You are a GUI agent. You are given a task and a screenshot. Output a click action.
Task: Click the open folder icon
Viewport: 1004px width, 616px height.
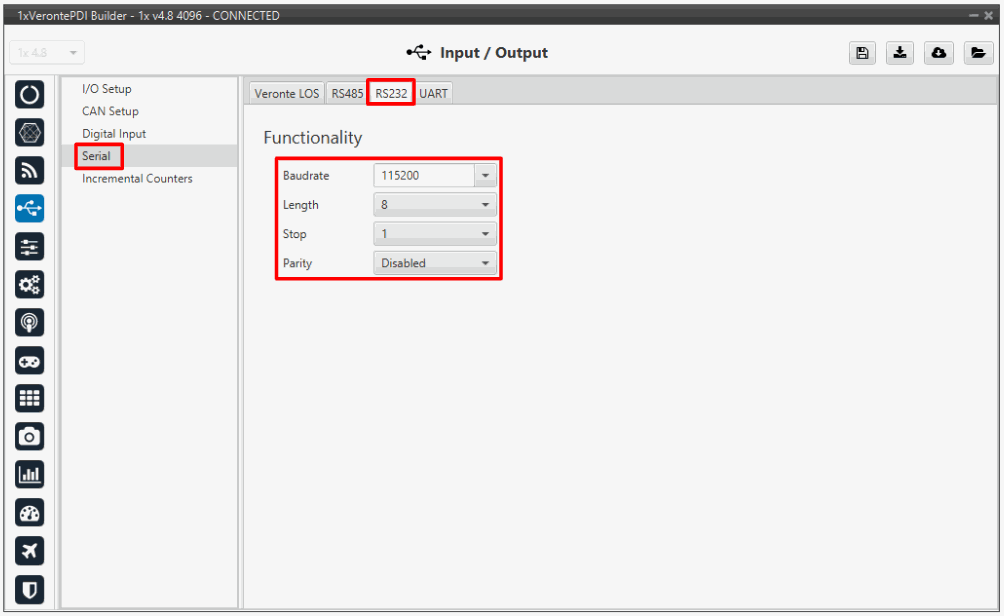[977, 53]
